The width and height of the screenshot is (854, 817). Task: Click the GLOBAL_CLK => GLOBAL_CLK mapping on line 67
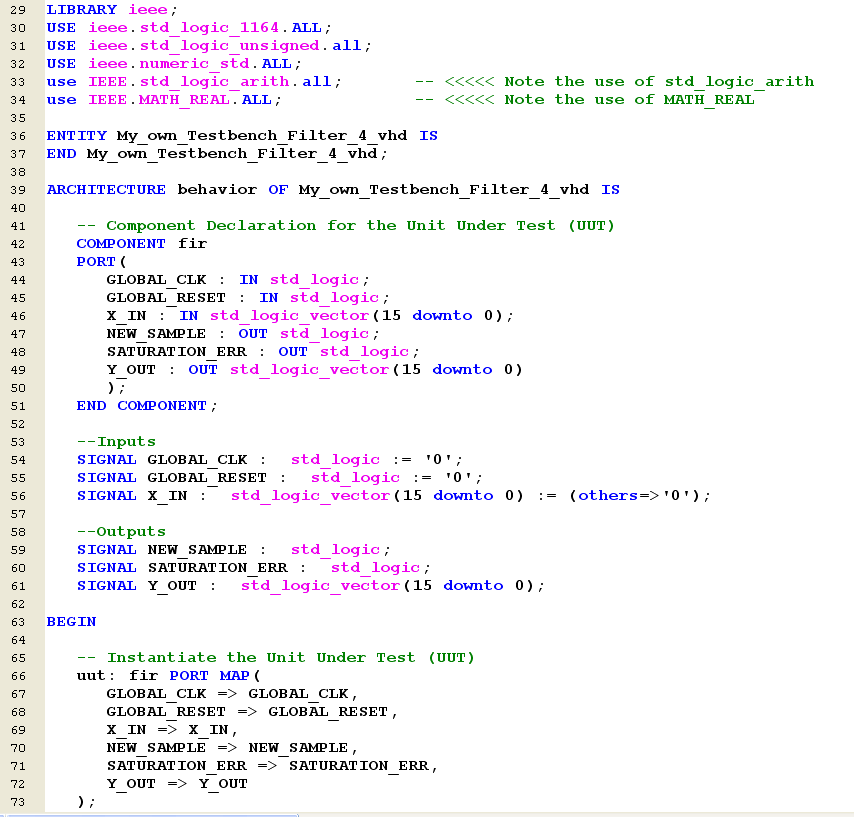227,694
